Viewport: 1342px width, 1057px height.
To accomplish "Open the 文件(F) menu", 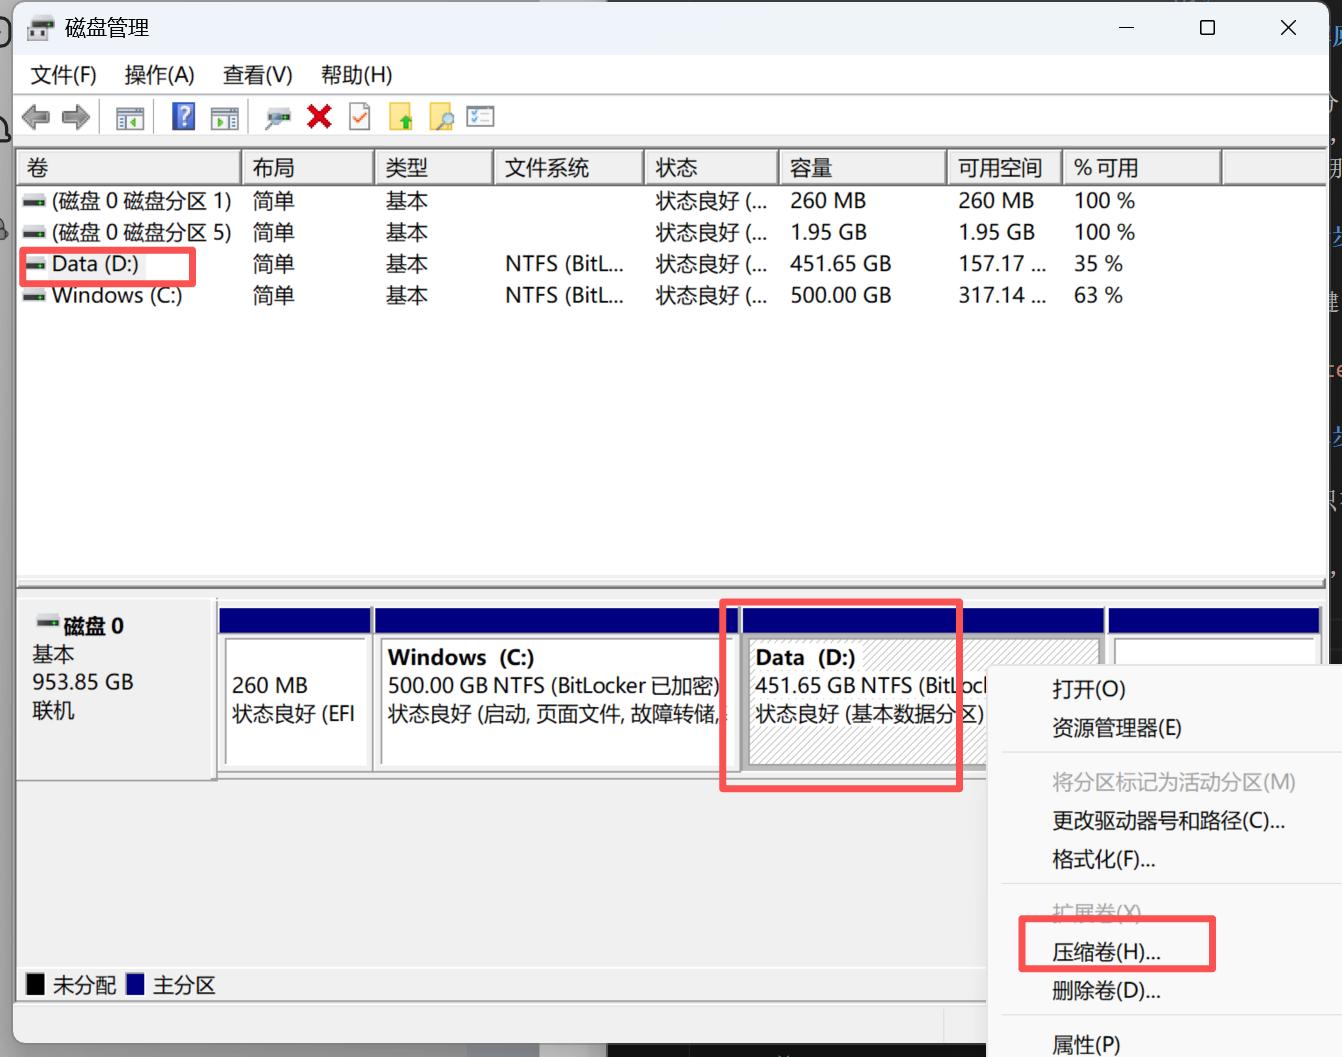I will [63, 75].
